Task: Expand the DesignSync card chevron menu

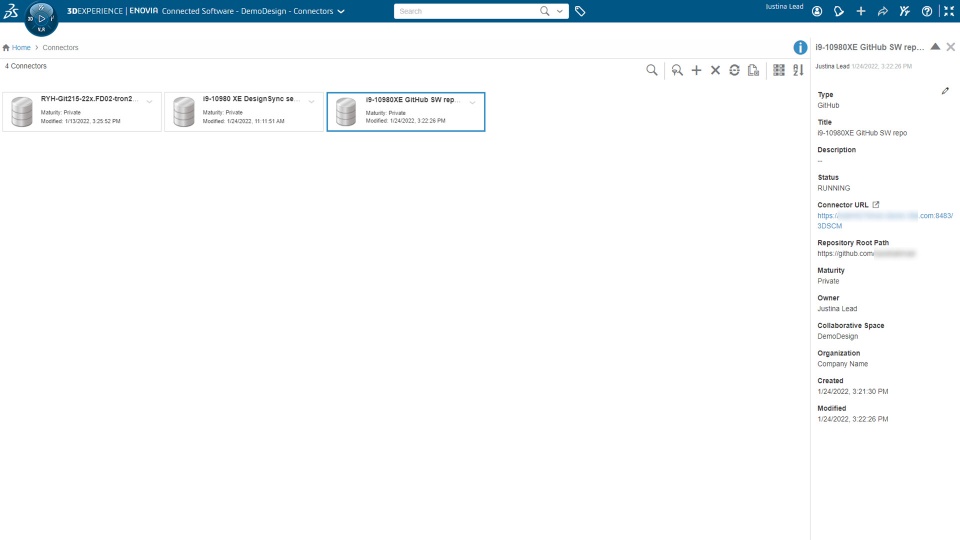Action: (x=311, y=102)
